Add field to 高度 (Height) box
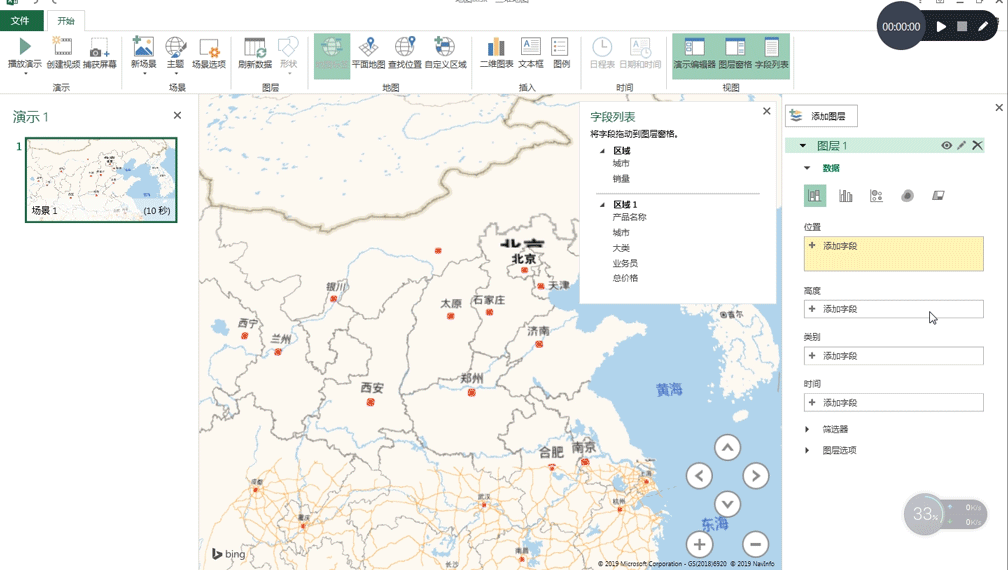Viewport: 1008px width, 570px height. [894, 309]
